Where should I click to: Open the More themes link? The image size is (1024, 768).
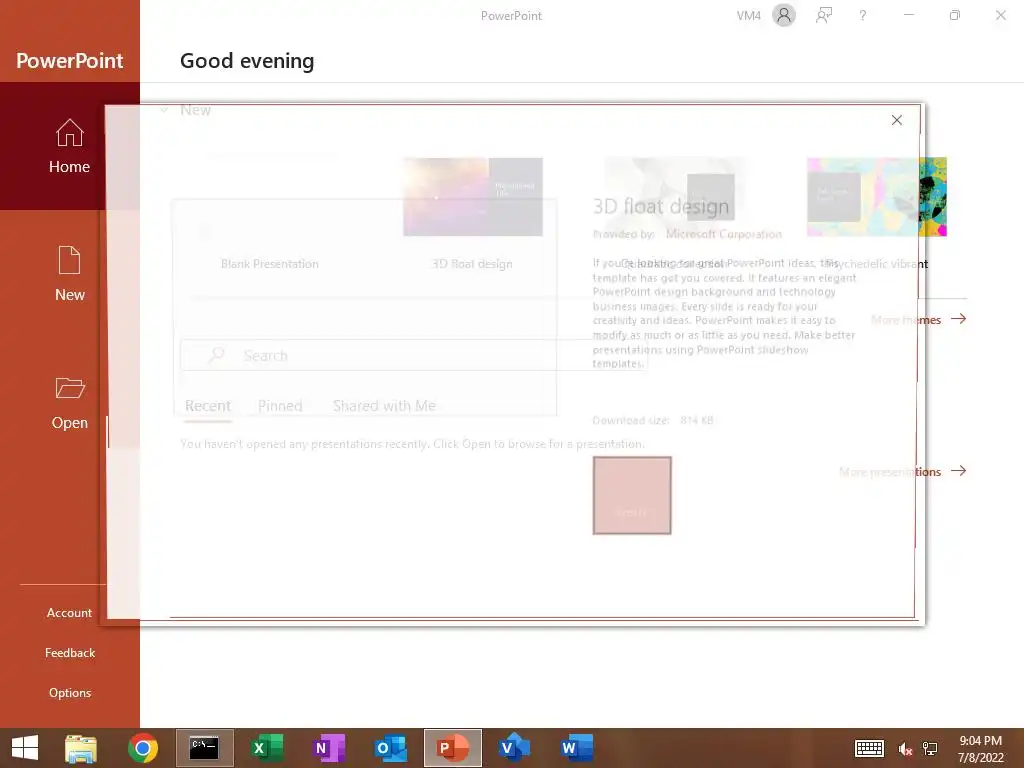coord(918,319)
